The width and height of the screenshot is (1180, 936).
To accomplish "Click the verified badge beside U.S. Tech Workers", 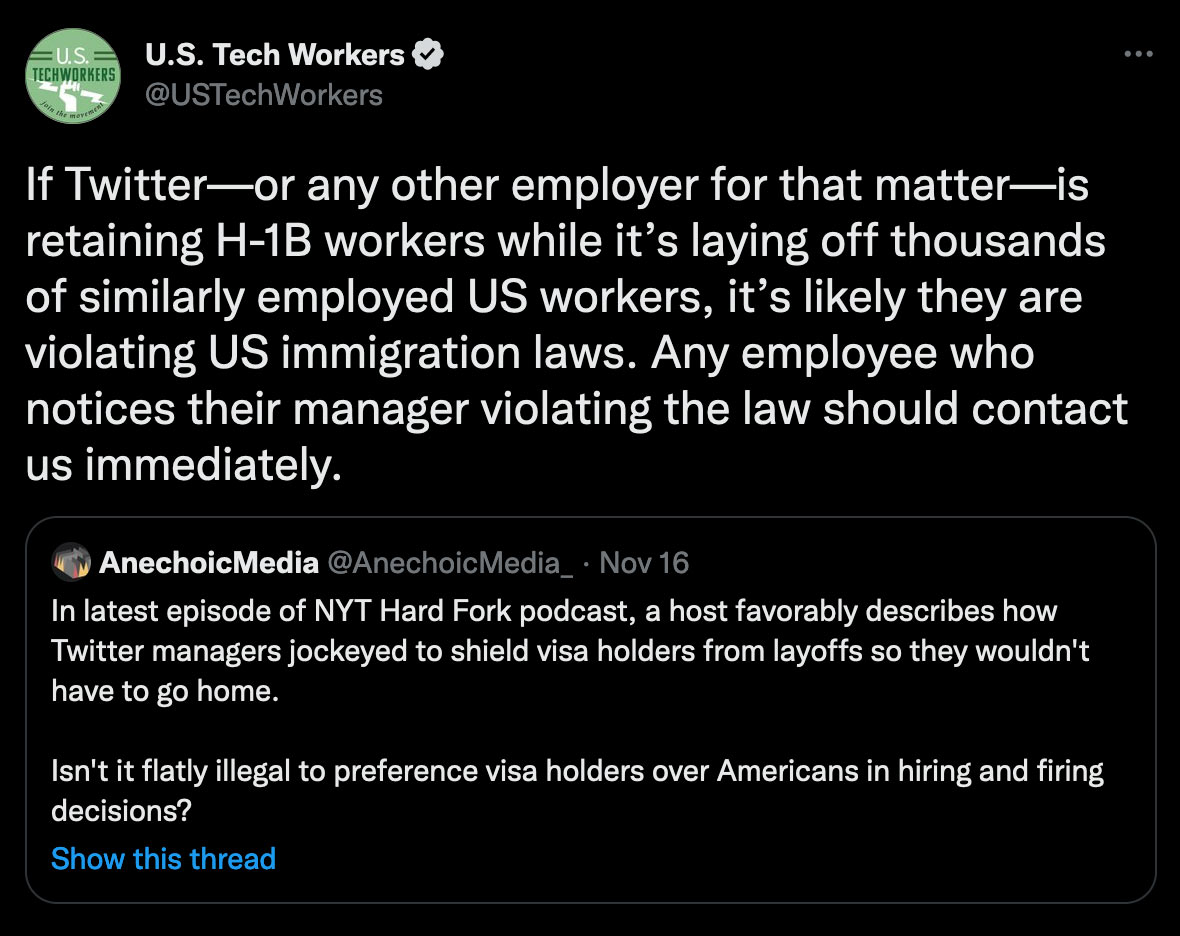I will coord(429,55).
